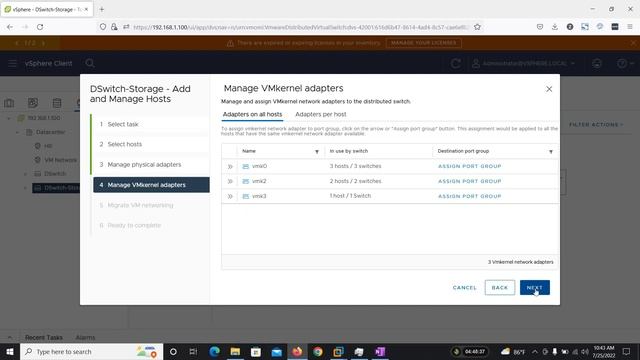Collapse the 192.168.1.100 tree node
Screen dimensions: 640x360
click(x=9, y=118)
